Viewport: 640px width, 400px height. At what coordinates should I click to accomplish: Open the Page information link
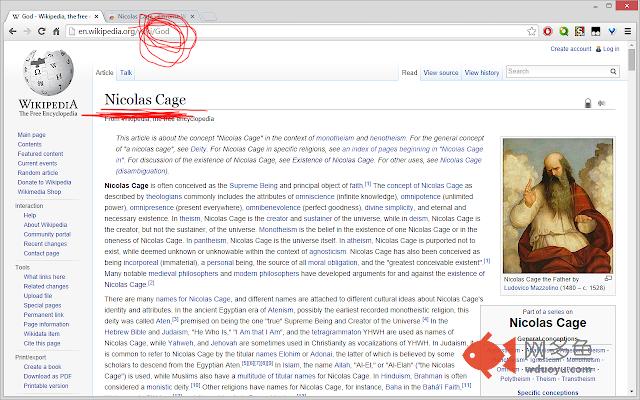[46, 324]
